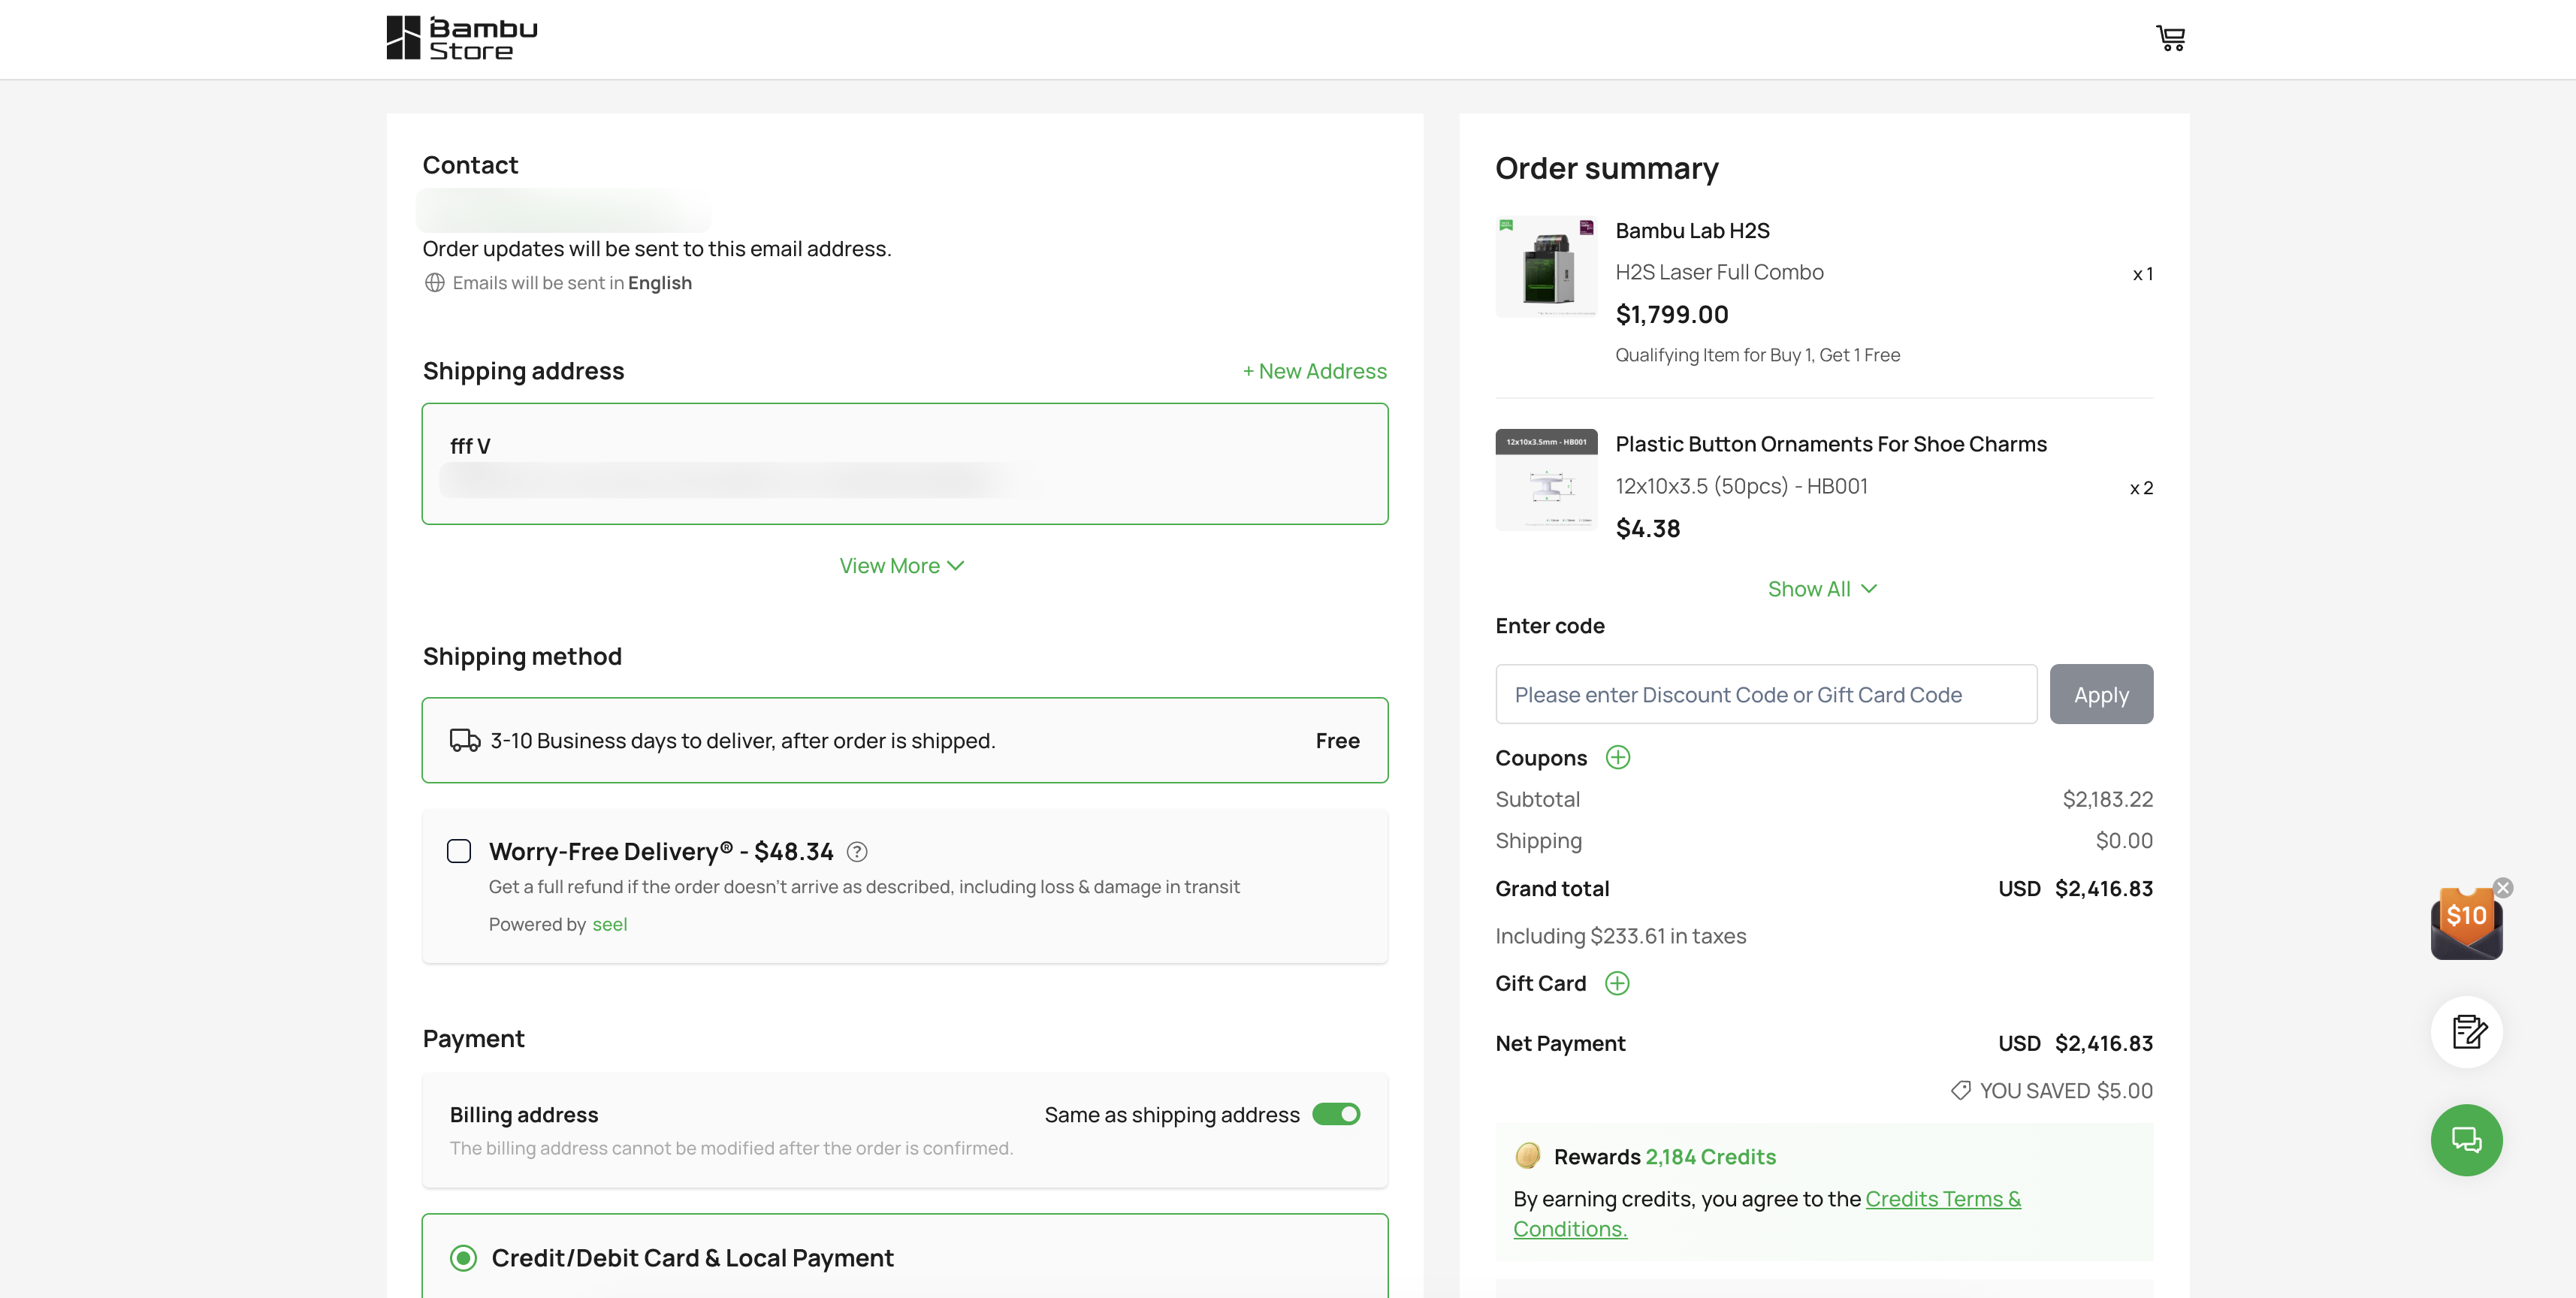Click the $4.38 item price

click(1648, 528)
